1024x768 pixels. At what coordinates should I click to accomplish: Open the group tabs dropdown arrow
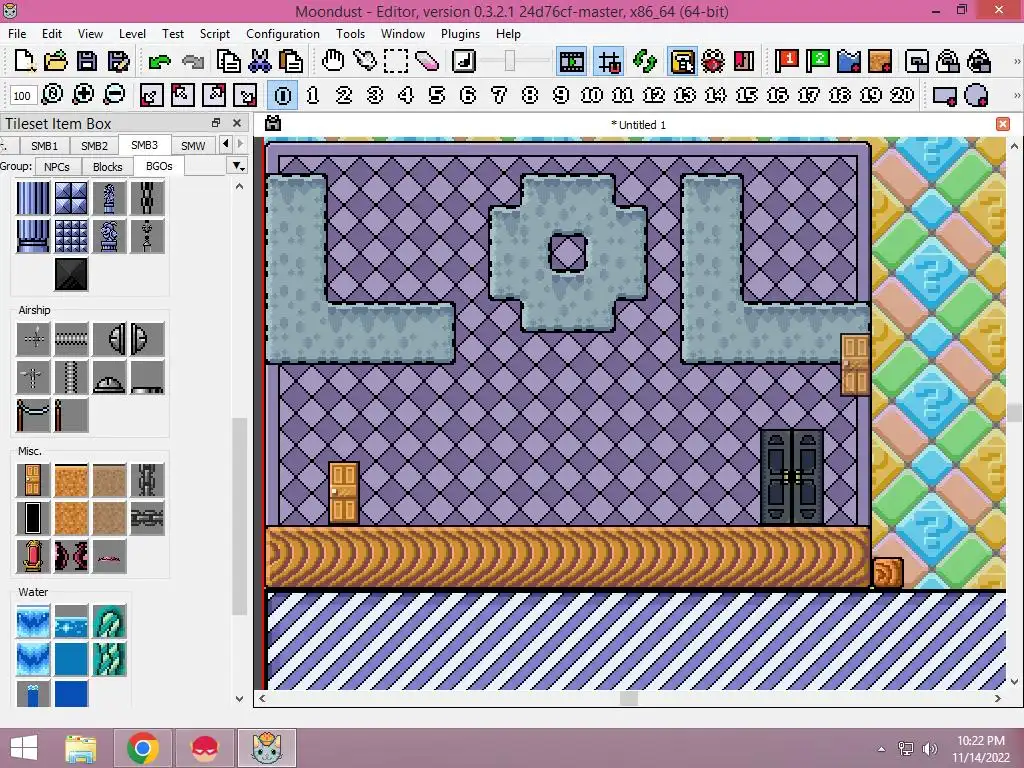[x=238, y=166]
